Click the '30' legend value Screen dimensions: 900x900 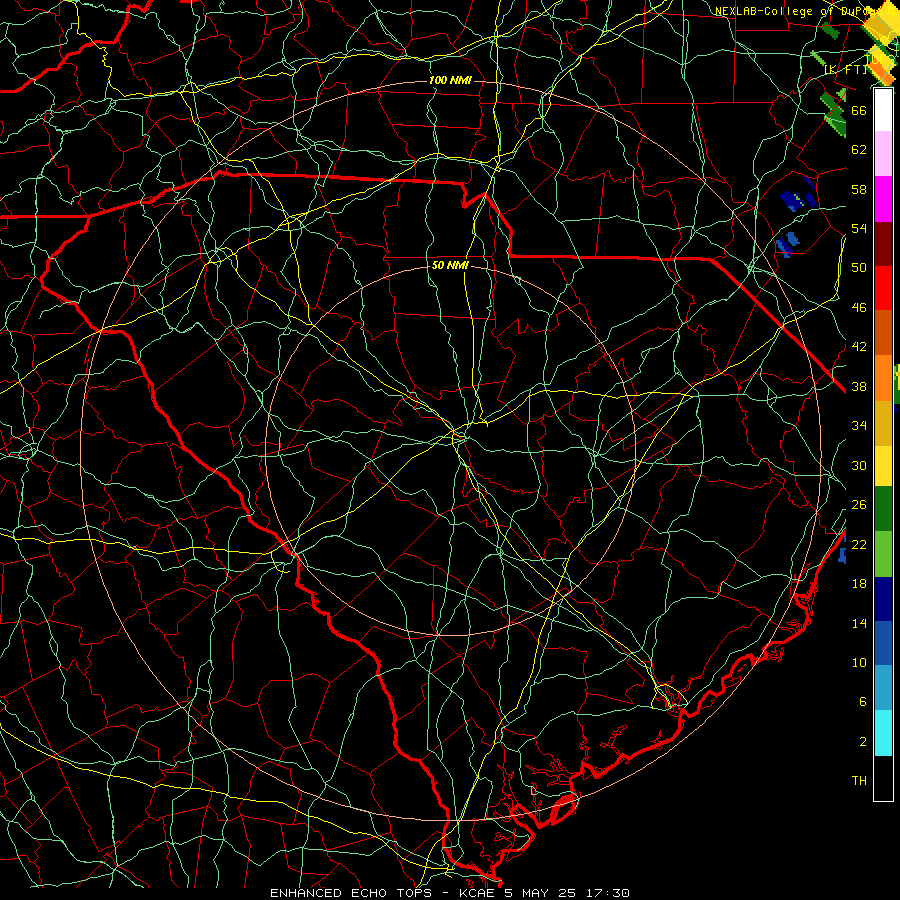(x=859, y=465)
